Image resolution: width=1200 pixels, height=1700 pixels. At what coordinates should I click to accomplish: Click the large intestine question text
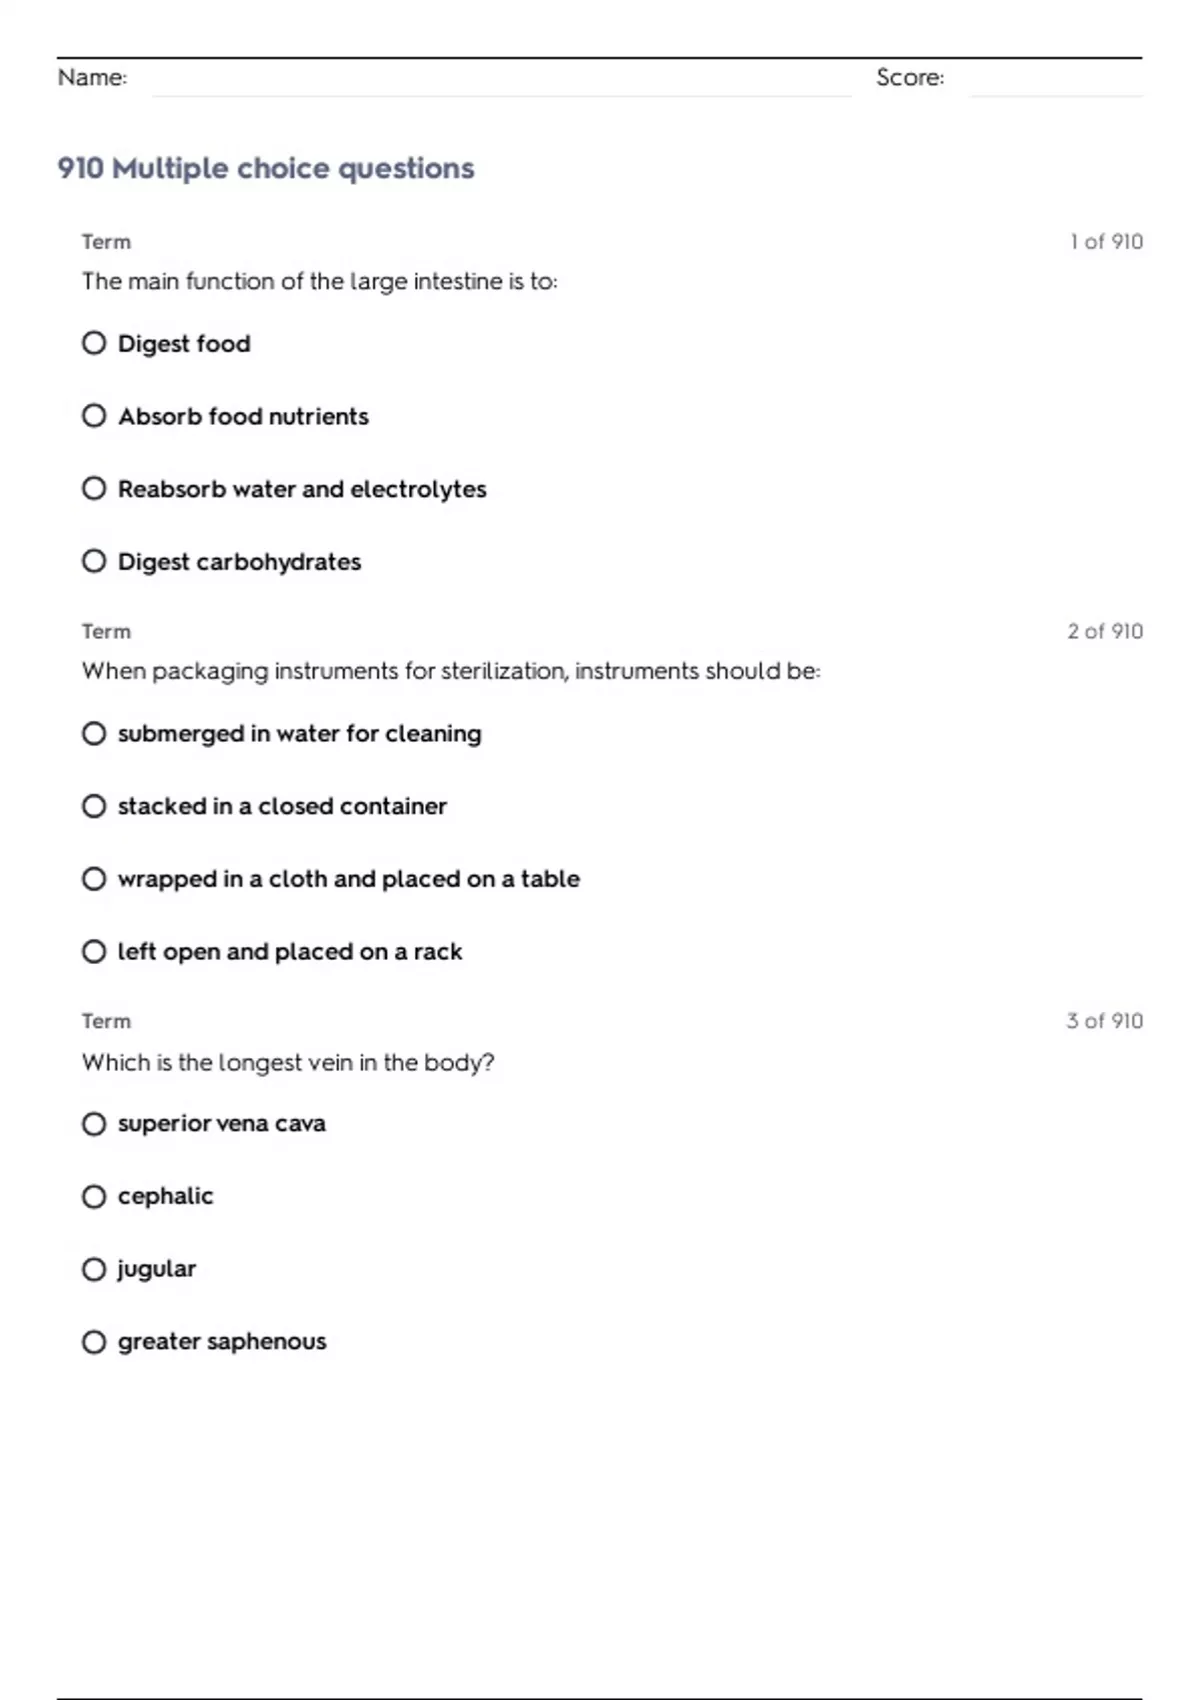click(320, 282)
